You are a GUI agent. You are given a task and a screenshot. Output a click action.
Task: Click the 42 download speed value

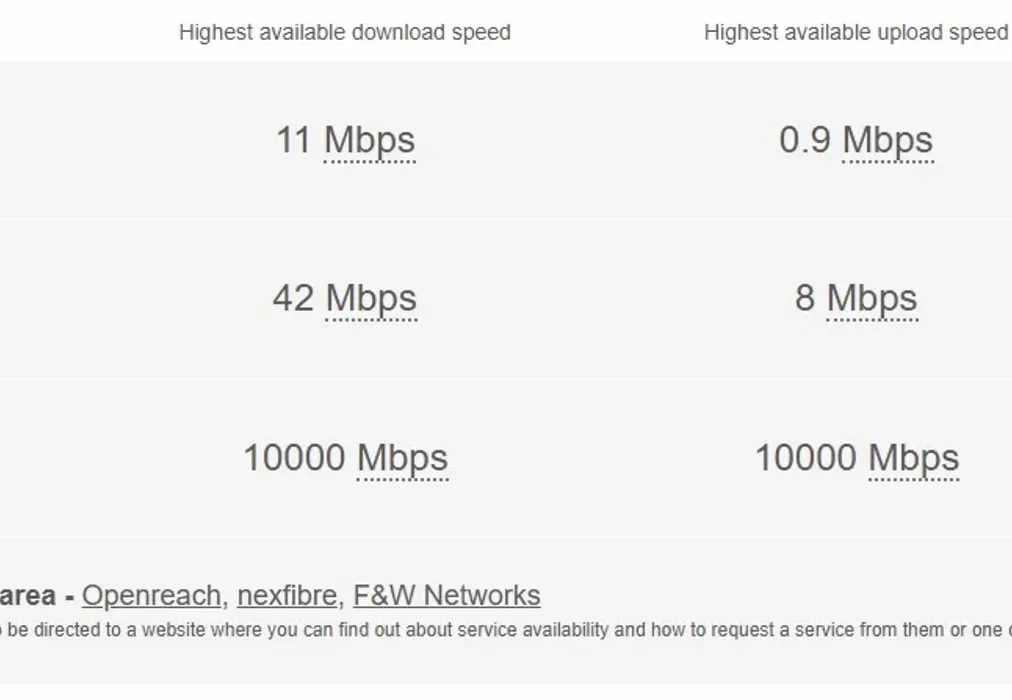pyautogui.click(x=293, y=299)
